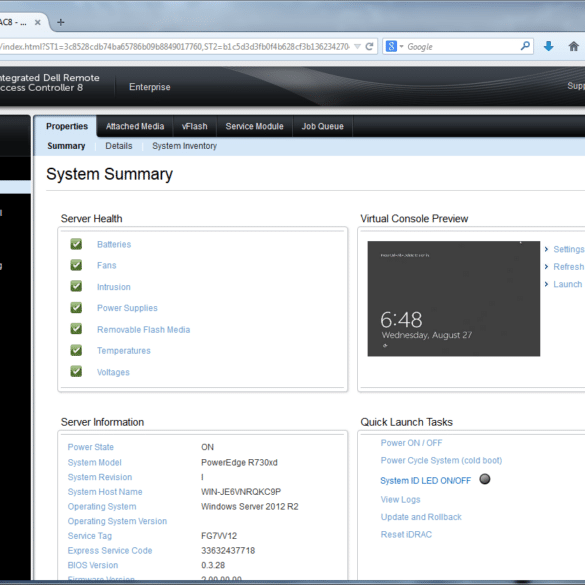Select the service tag FG7VV12
Viewport: 585px width, 585px height.
(219, 536)
